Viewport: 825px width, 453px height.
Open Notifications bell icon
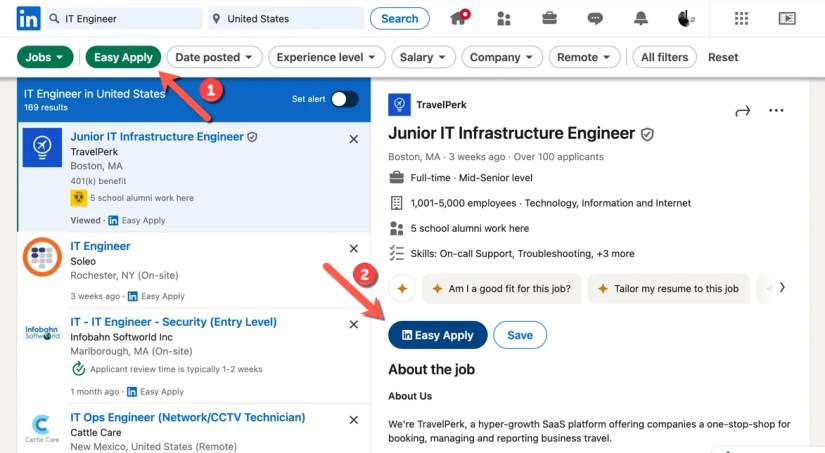click(640, 18)
